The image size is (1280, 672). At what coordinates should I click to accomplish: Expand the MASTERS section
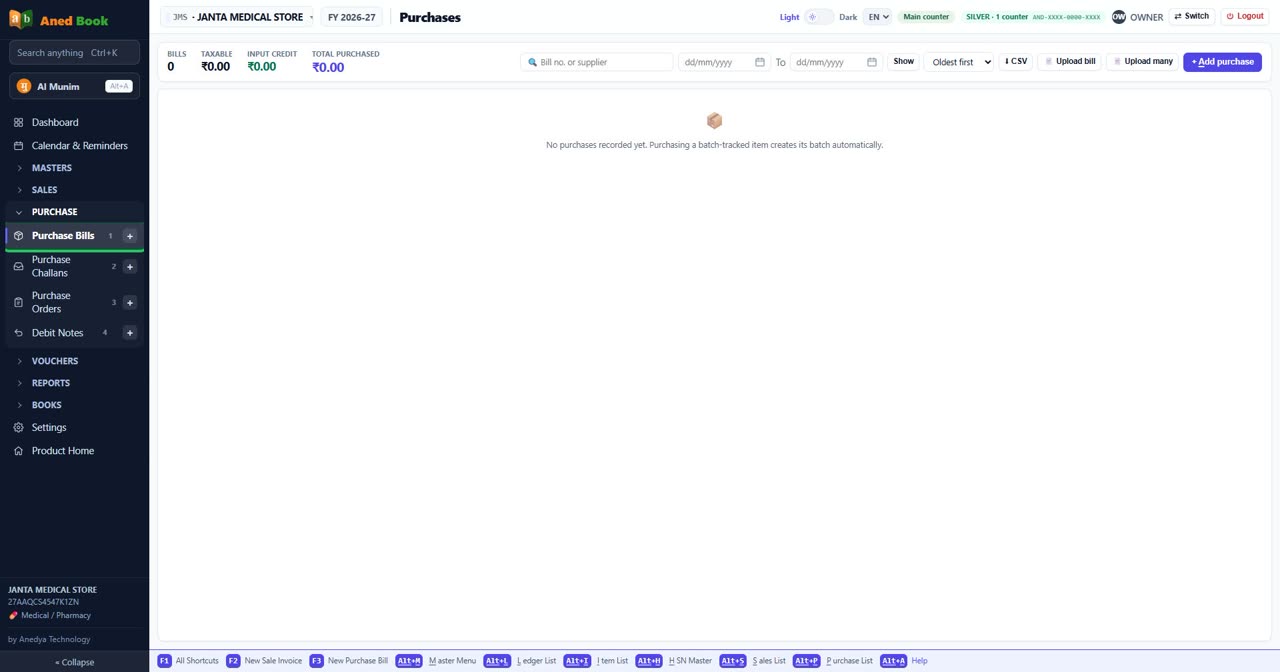coord(74,168)
